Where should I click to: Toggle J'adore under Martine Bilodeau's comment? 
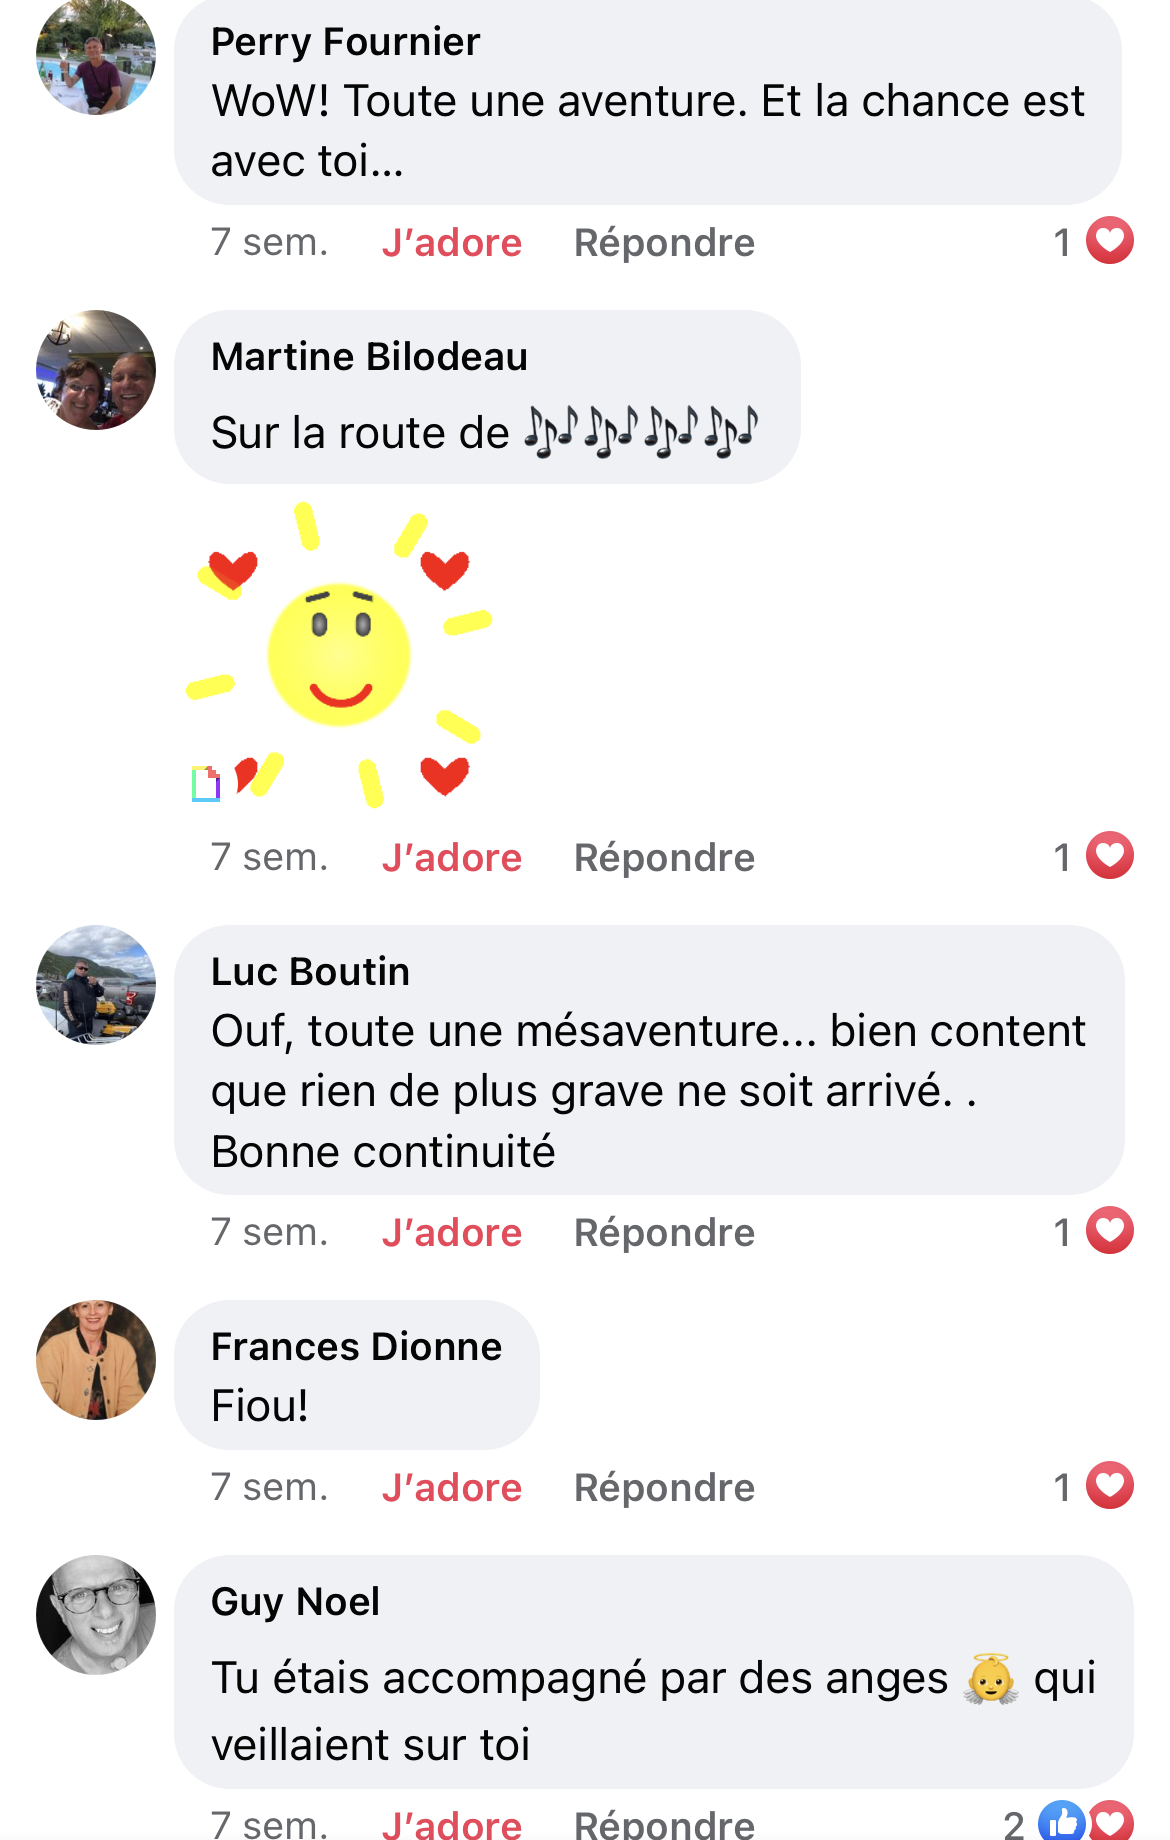(x=451, y=858)
